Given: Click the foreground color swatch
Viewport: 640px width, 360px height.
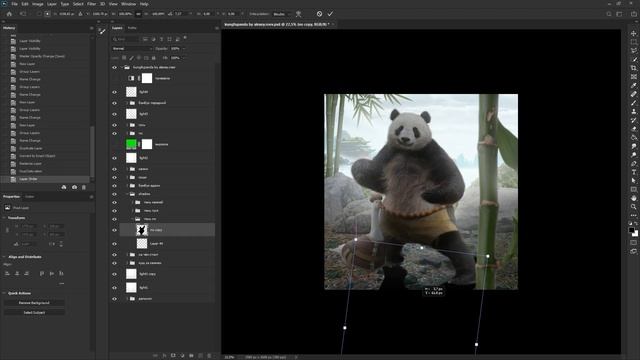Looking at the screenshot, I should point(632,230).
